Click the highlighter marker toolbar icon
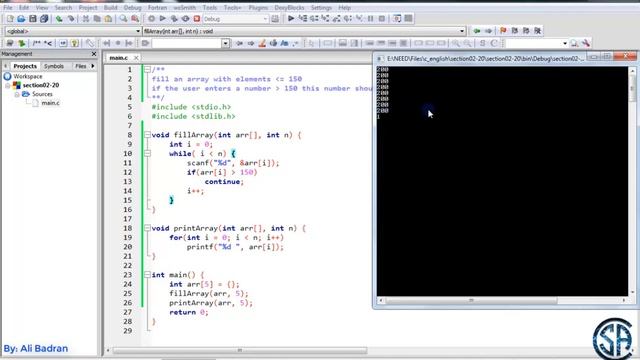 [262, 43]
